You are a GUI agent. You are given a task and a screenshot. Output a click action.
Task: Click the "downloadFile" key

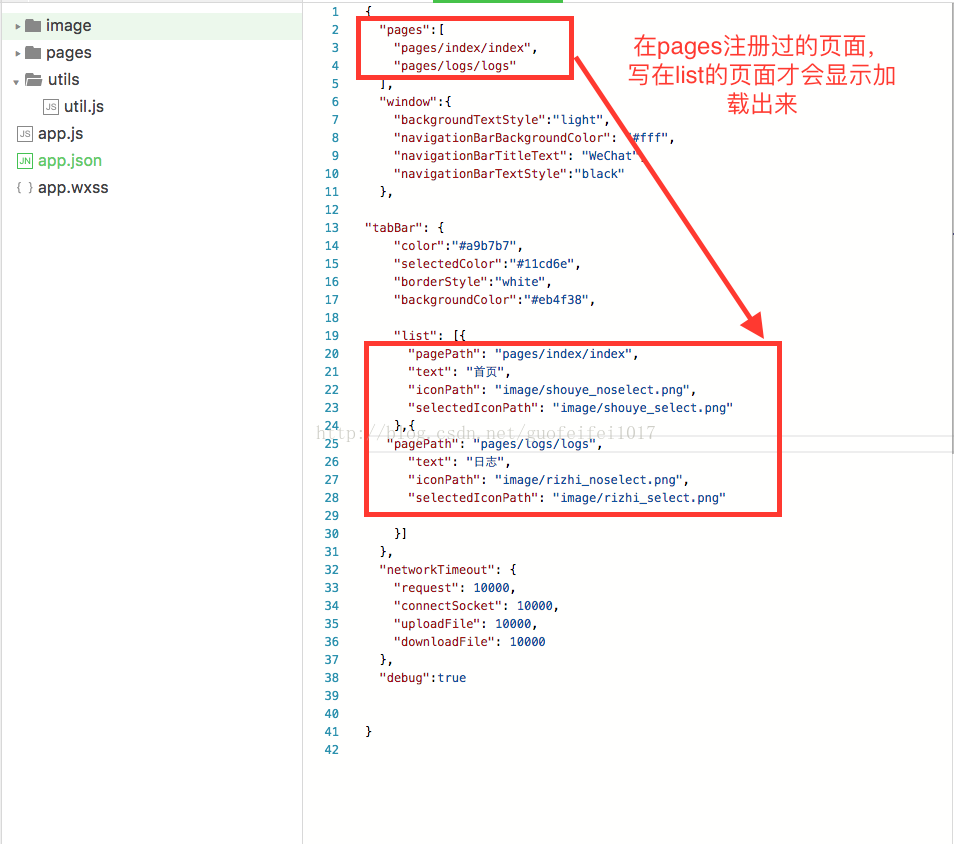pos(444,641)
